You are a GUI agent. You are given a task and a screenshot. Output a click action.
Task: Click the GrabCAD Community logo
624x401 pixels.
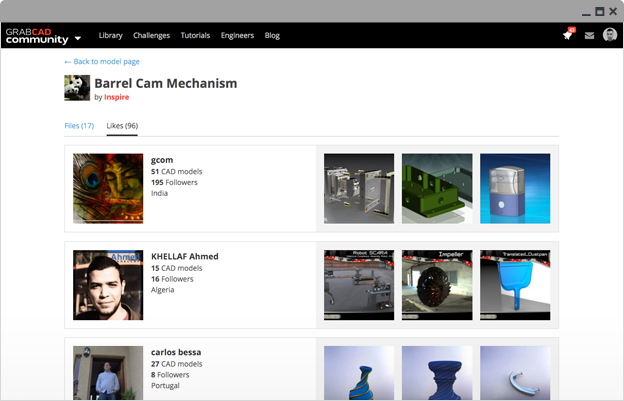click(x=36, y=36)
